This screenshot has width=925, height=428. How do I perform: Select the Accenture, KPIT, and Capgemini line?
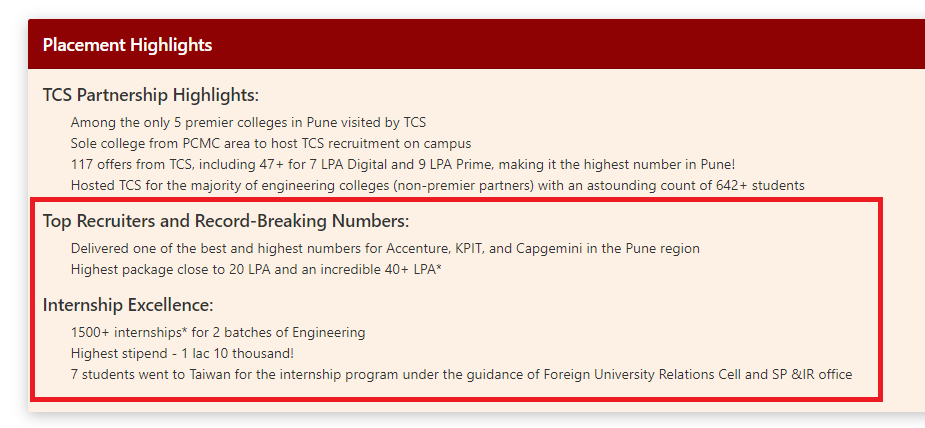(385, 249)
